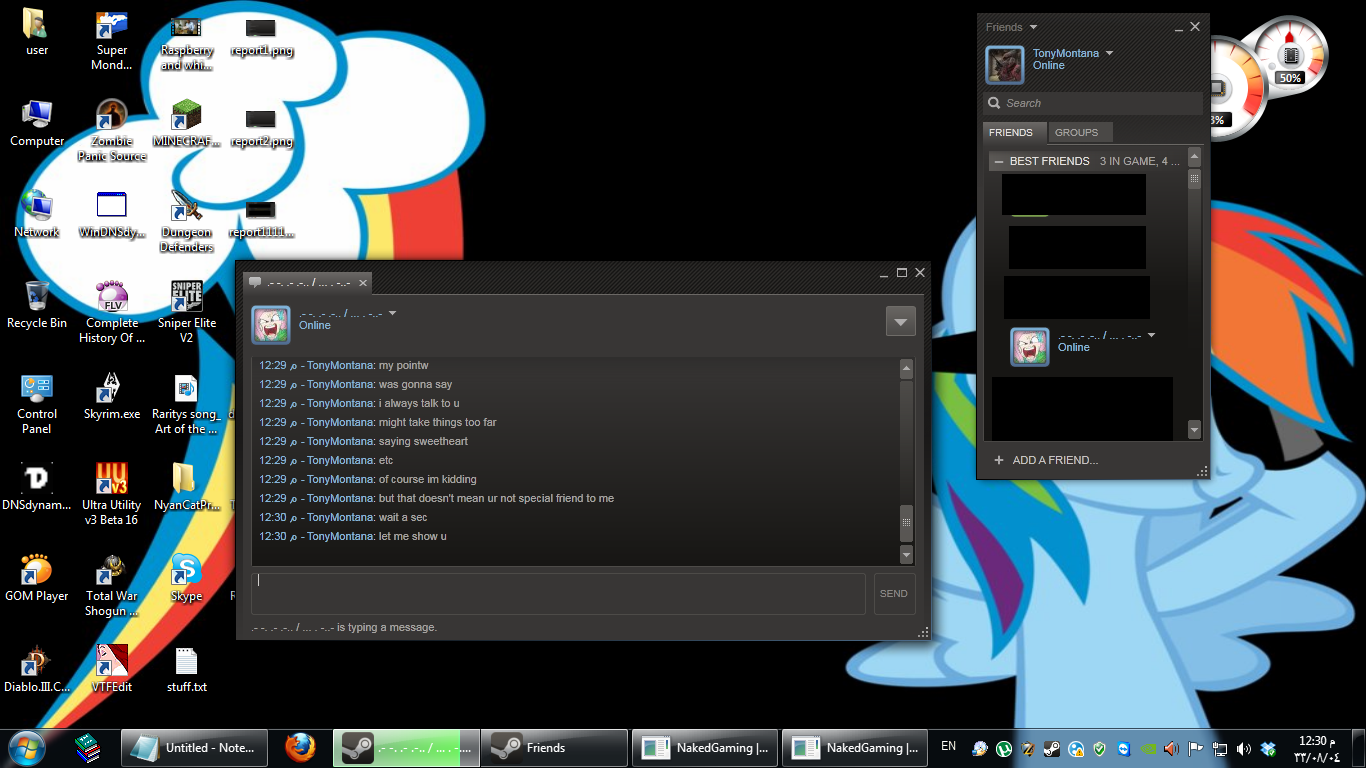Launch Firefox from taskbar
The height and width of the screenshot is (768, 1366).
300,747
